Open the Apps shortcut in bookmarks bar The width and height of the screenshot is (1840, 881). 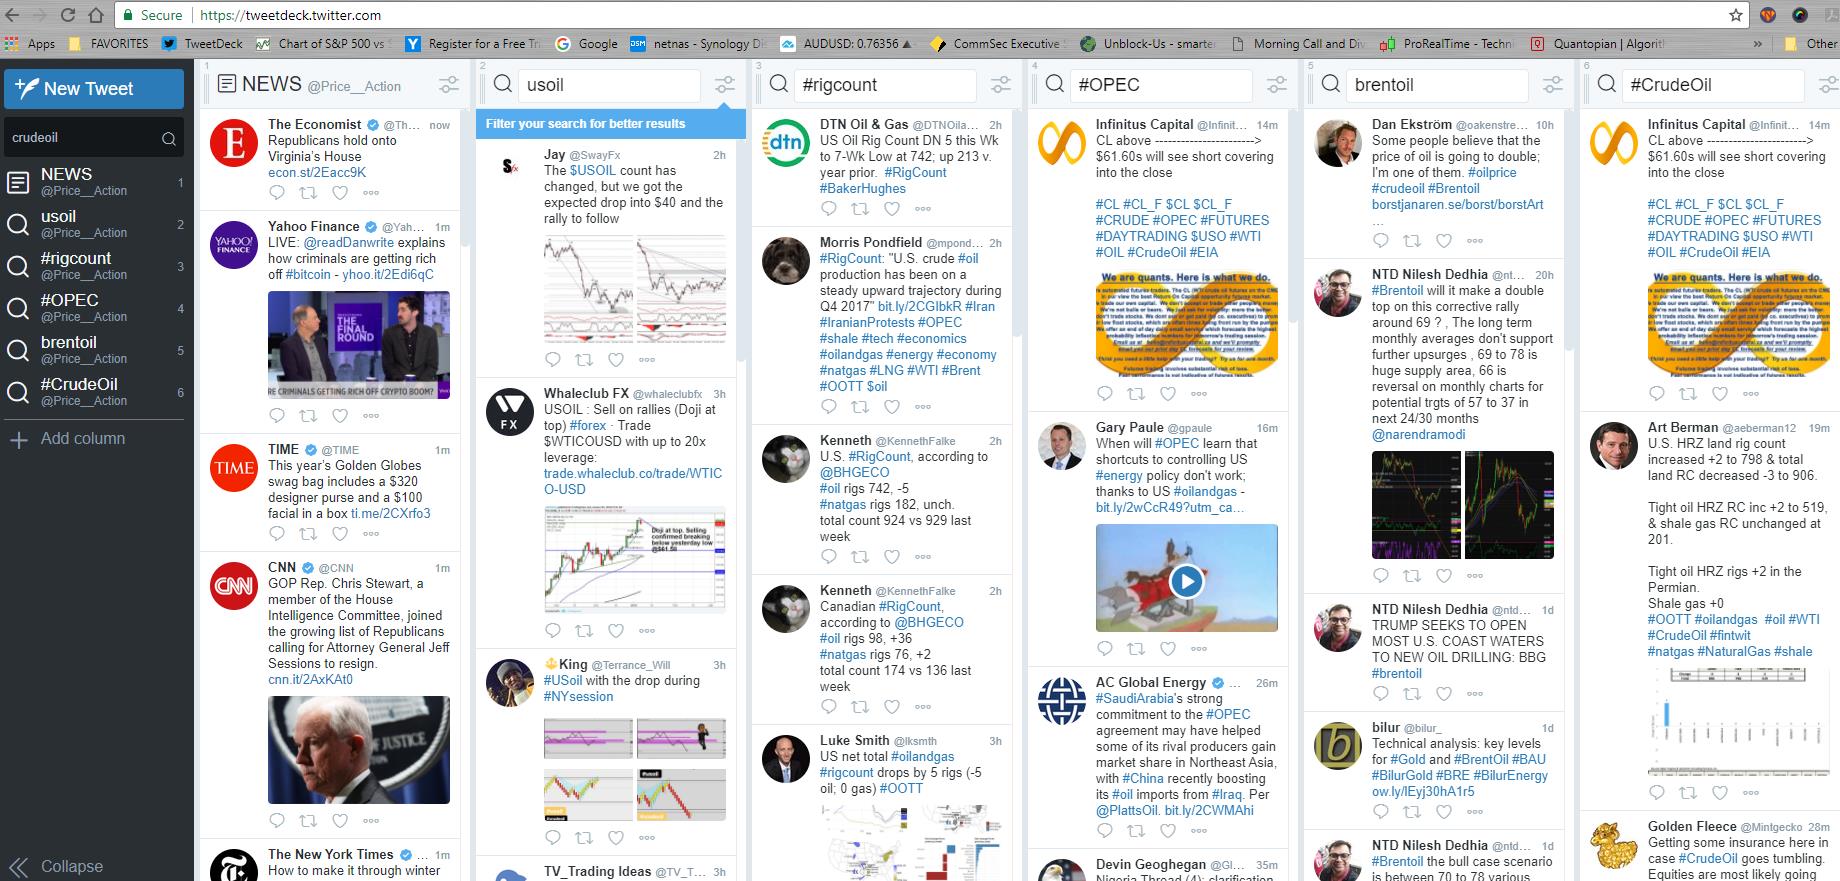pos(30,44)
